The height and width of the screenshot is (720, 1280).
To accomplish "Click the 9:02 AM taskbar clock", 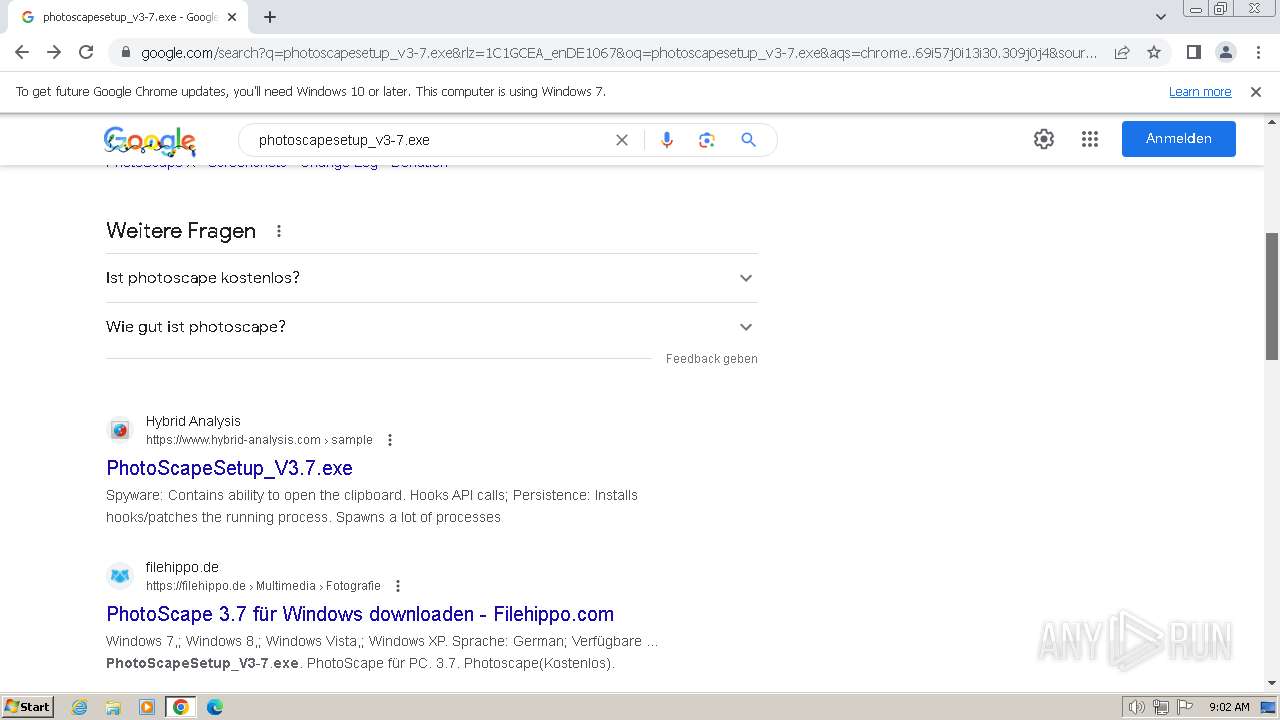I will (1229, 707).
